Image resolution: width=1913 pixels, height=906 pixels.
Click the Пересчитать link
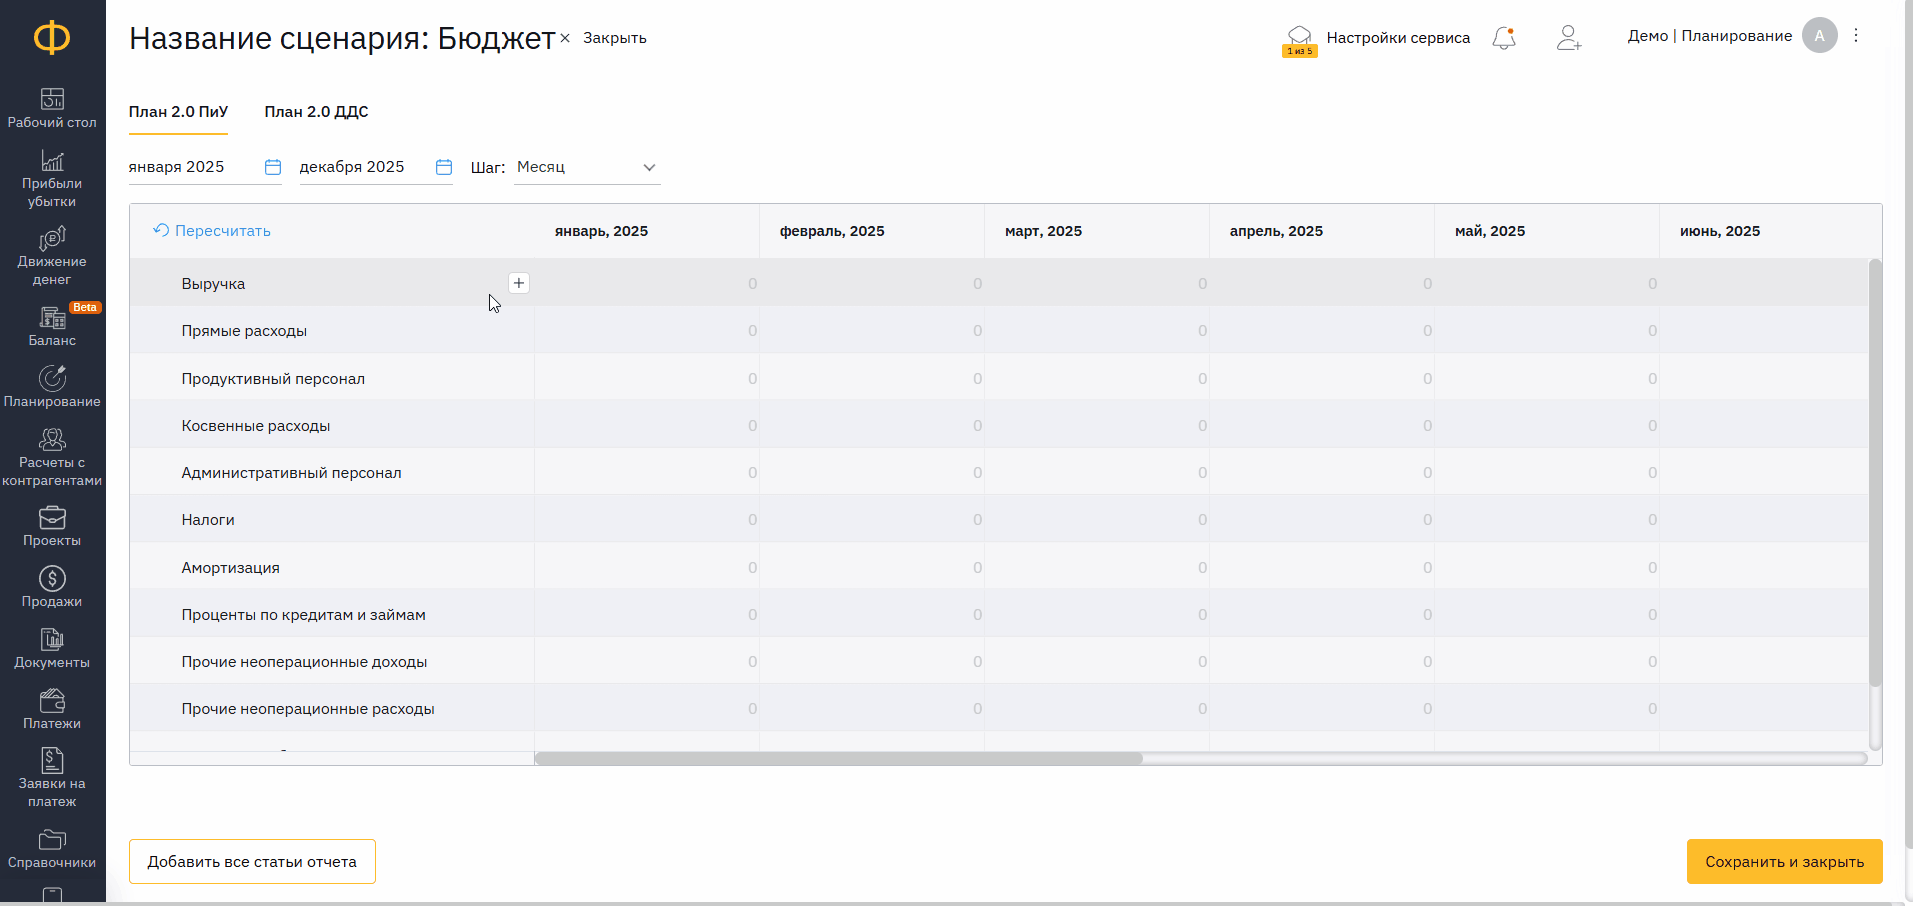point(212,231)
